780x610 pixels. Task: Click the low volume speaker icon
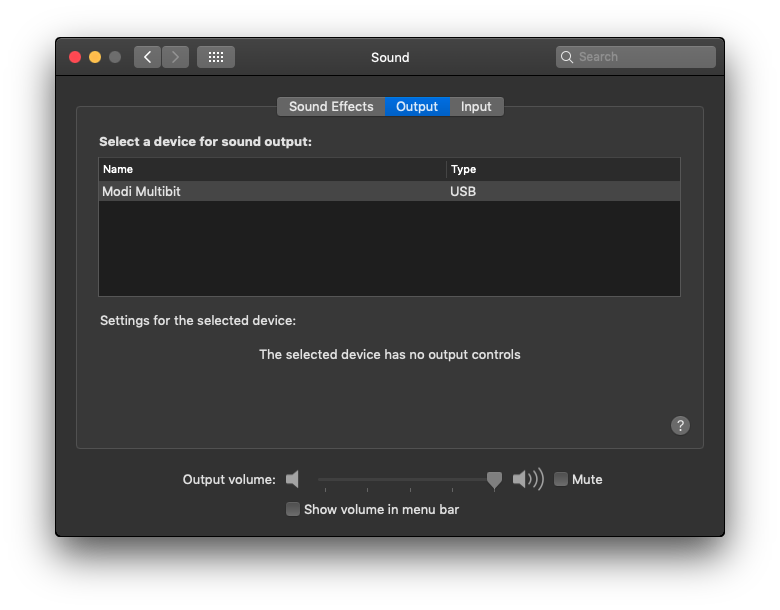point(292,479)
